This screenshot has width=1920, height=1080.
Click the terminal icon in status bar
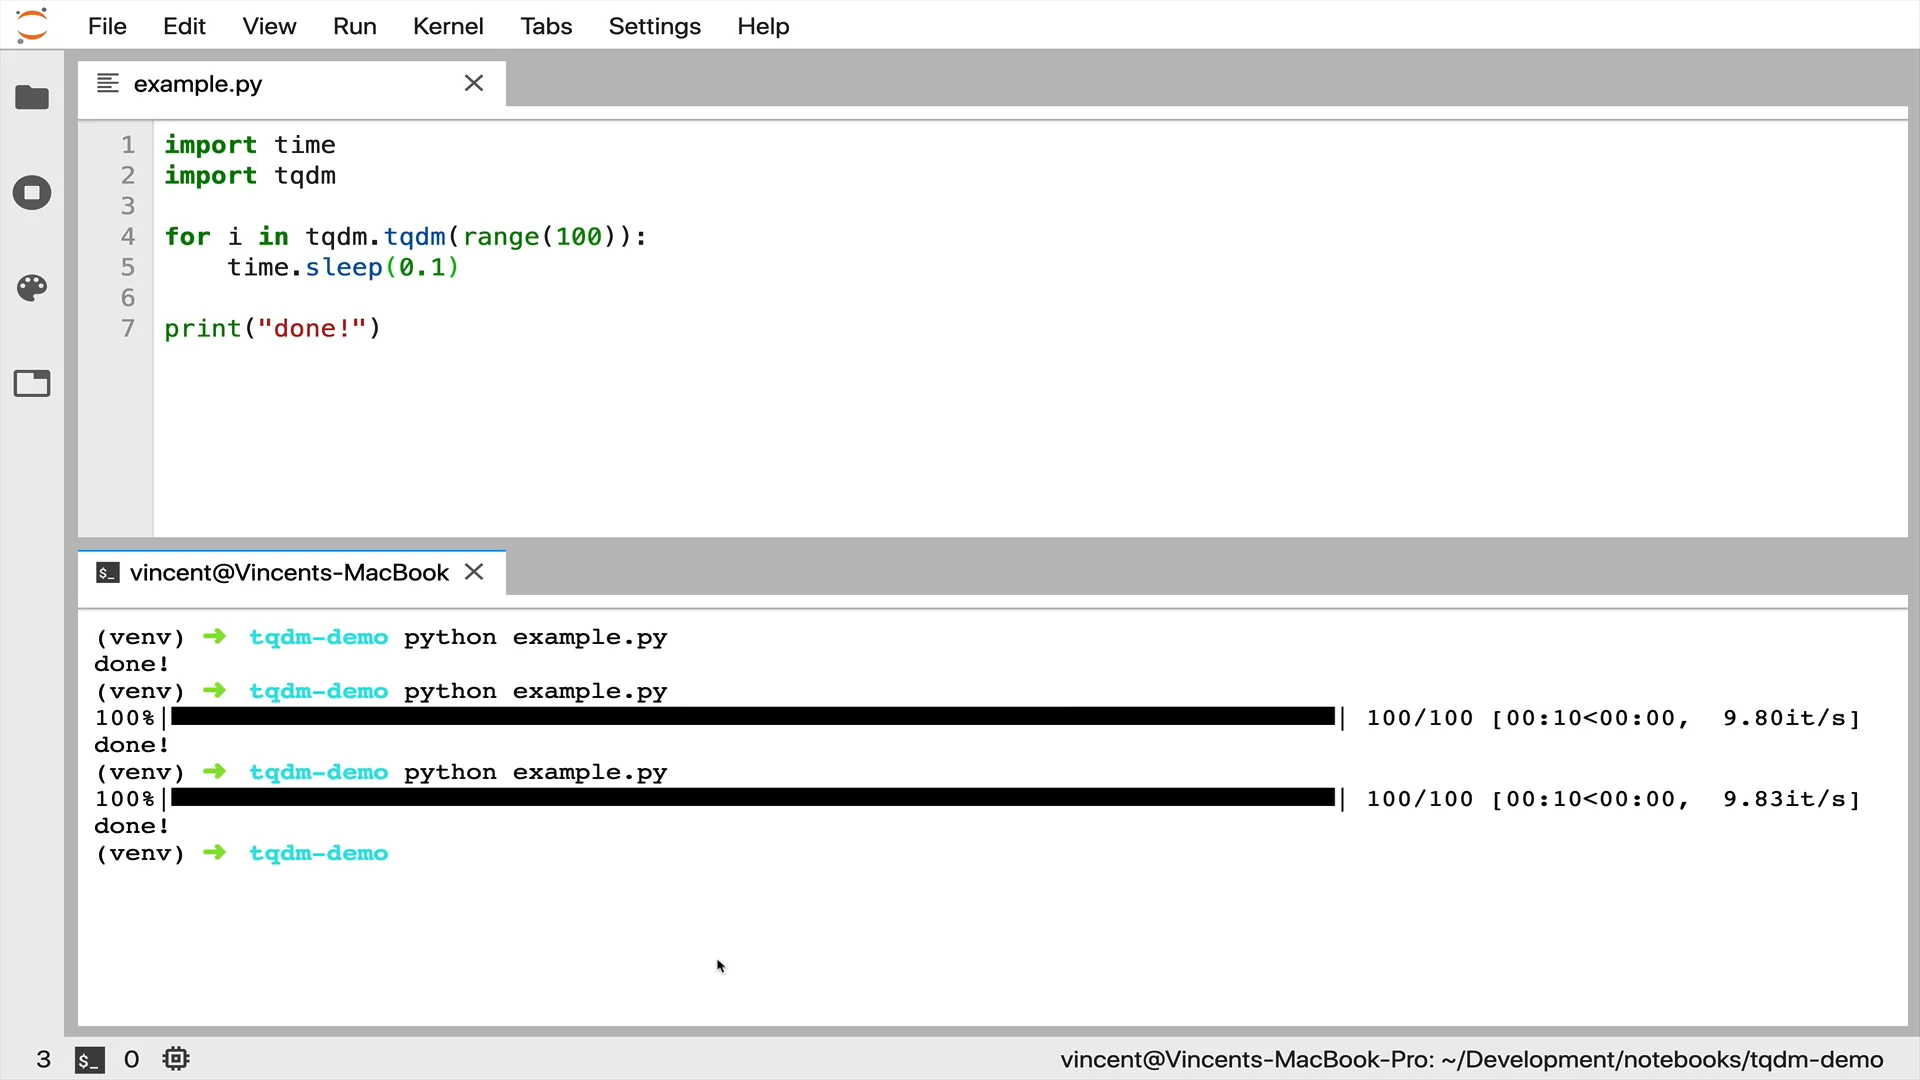click(x=90, y=1060)
